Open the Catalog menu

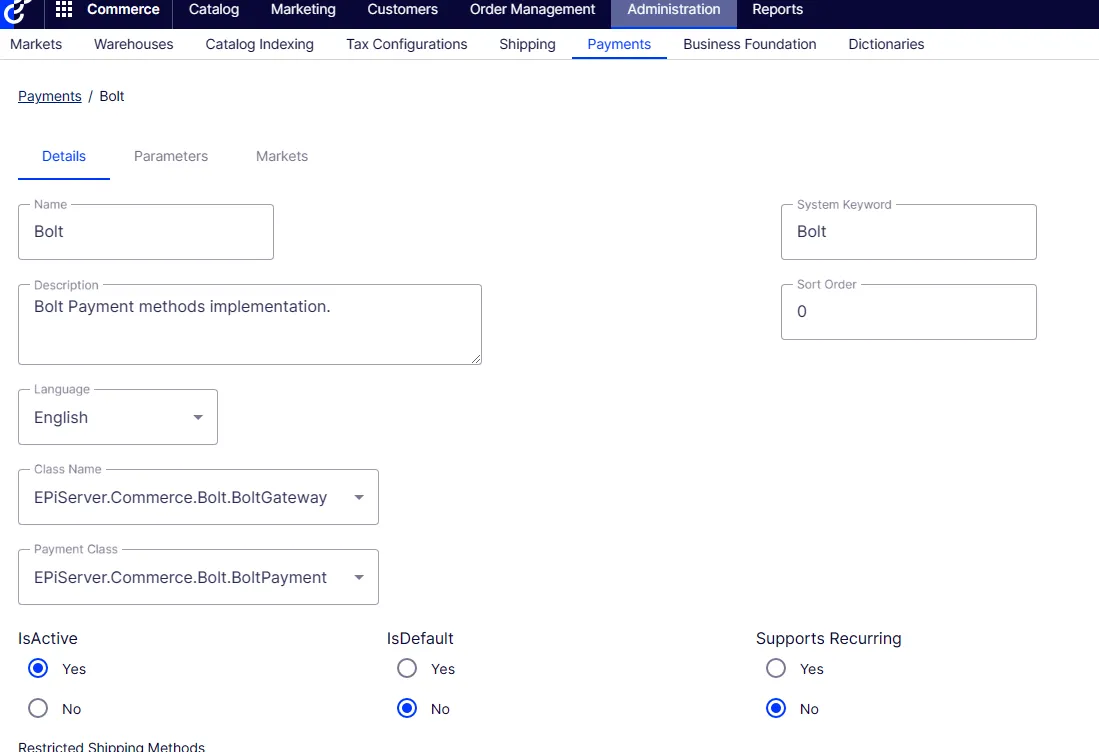(x=214, y=9)
